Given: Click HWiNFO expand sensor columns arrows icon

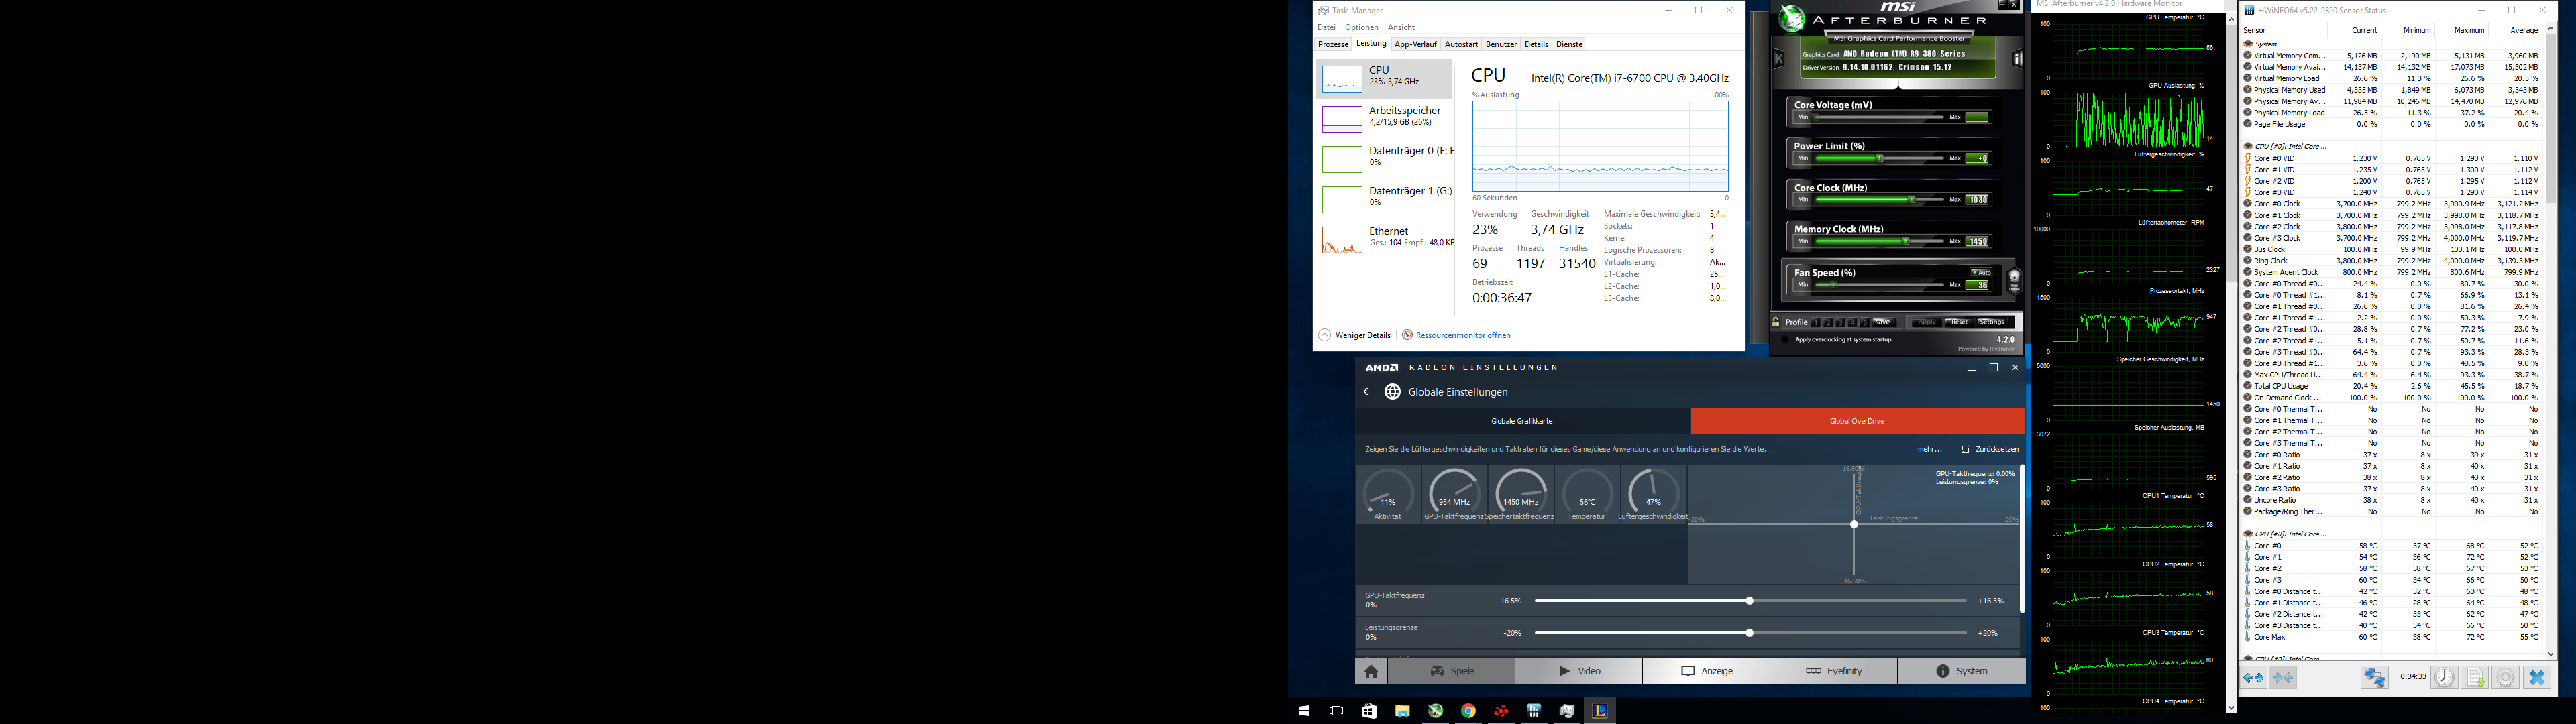Looking at the screenshot, I should pos(2253,678).
